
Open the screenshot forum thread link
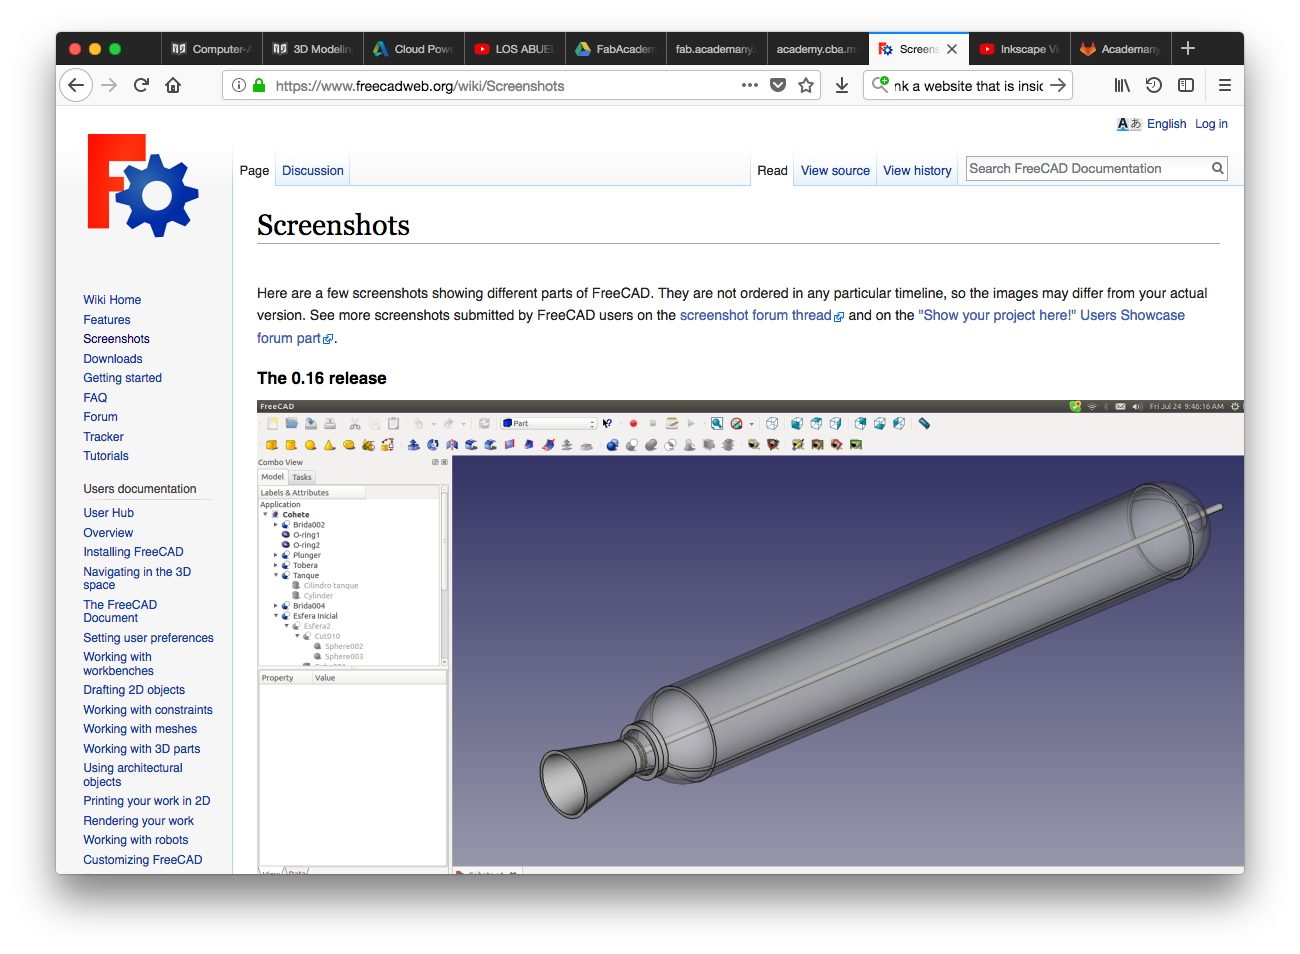click(755, 315)
